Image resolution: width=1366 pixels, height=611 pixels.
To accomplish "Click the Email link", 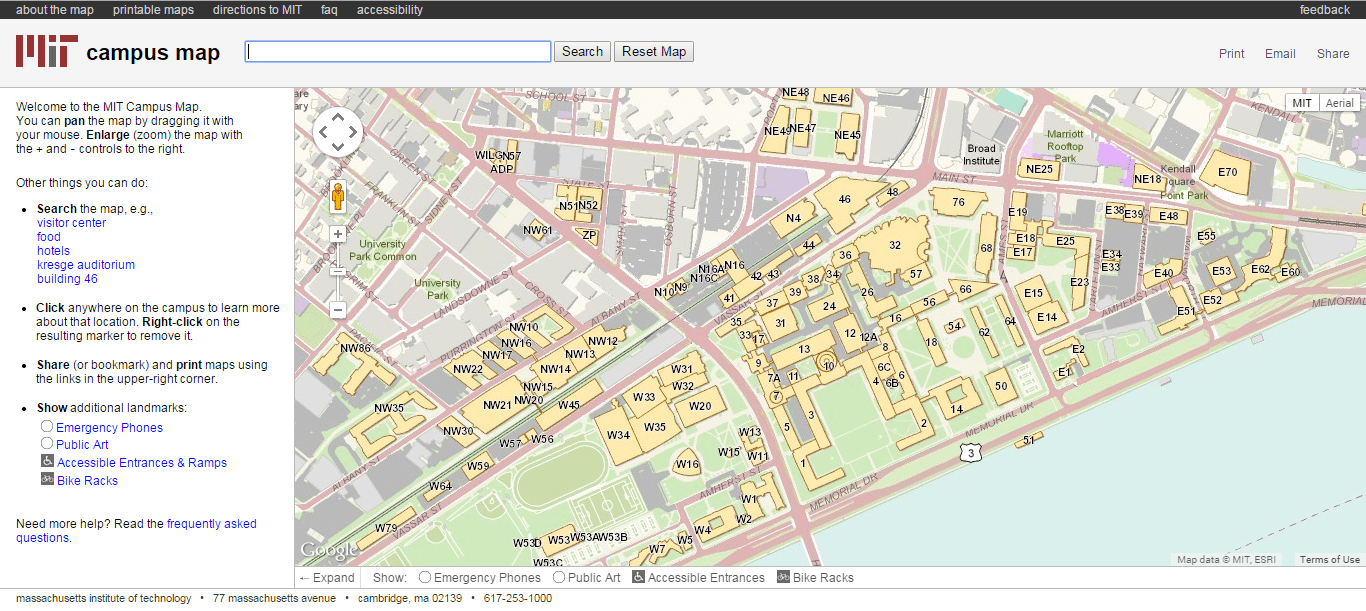I will click(x=1280, y=54).
